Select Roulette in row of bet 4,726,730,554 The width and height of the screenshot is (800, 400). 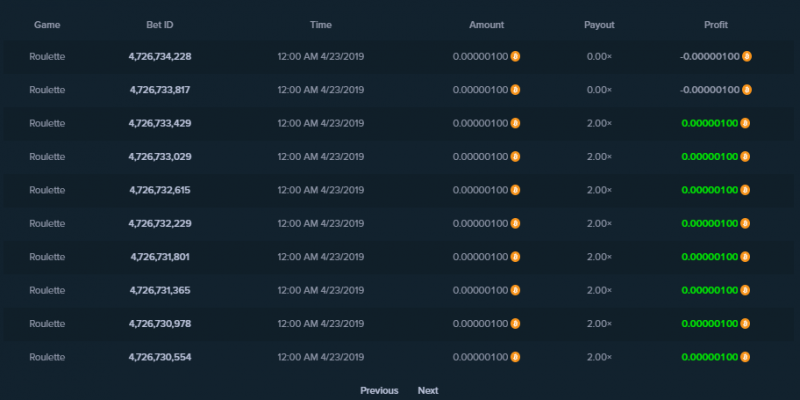(x=47, y=357)
